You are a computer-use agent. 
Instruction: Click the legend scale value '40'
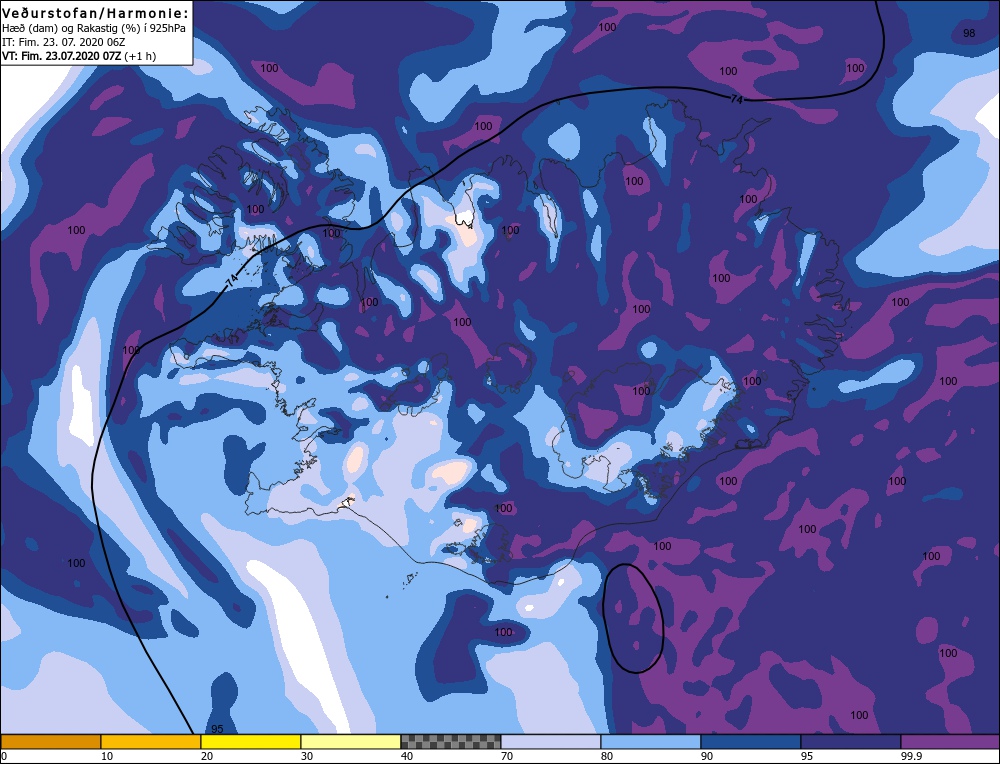click(x=407, y=756)
